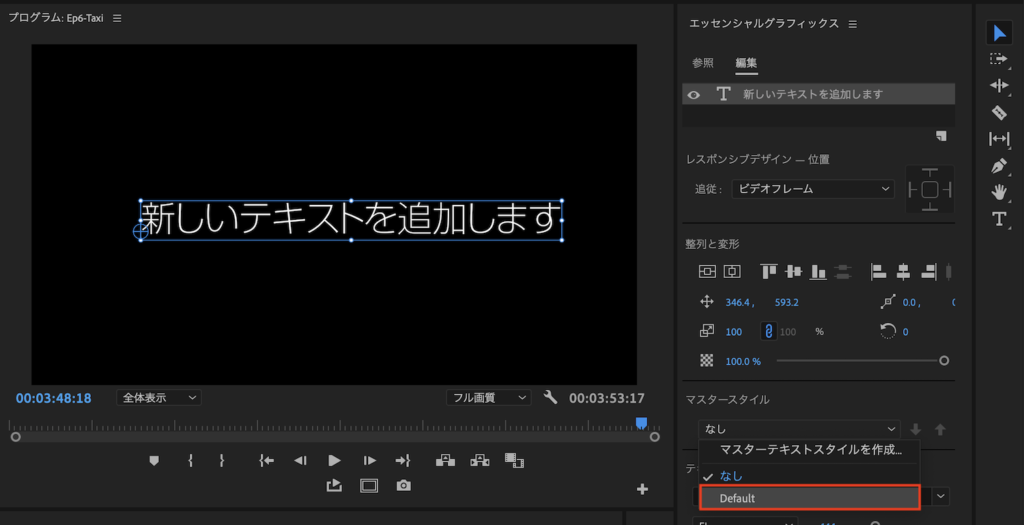Align layer vertical center in frame
This screenshot has height=525, width=1024.
pyautogui.click(x=707, y=272)
